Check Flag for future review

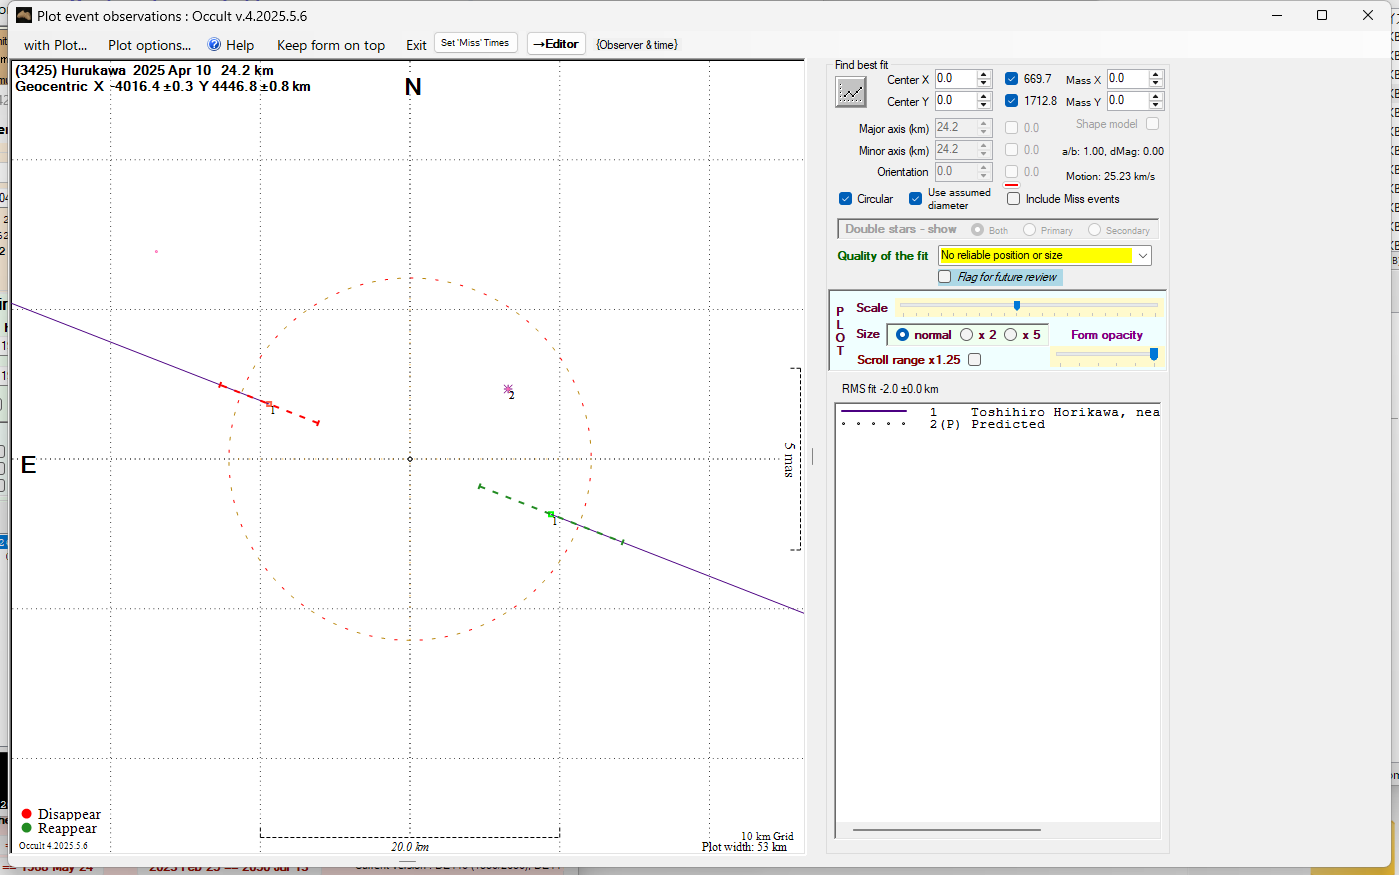click(x=945, y=277)
